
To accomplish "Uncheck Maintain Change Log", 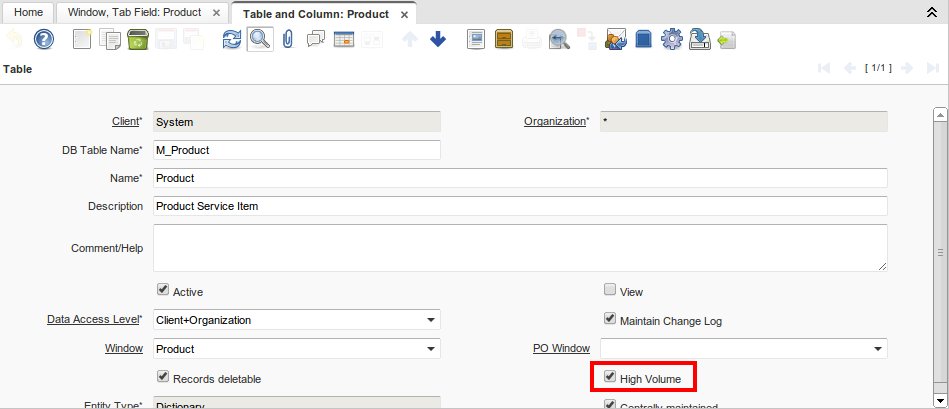I will coord(610,320).
